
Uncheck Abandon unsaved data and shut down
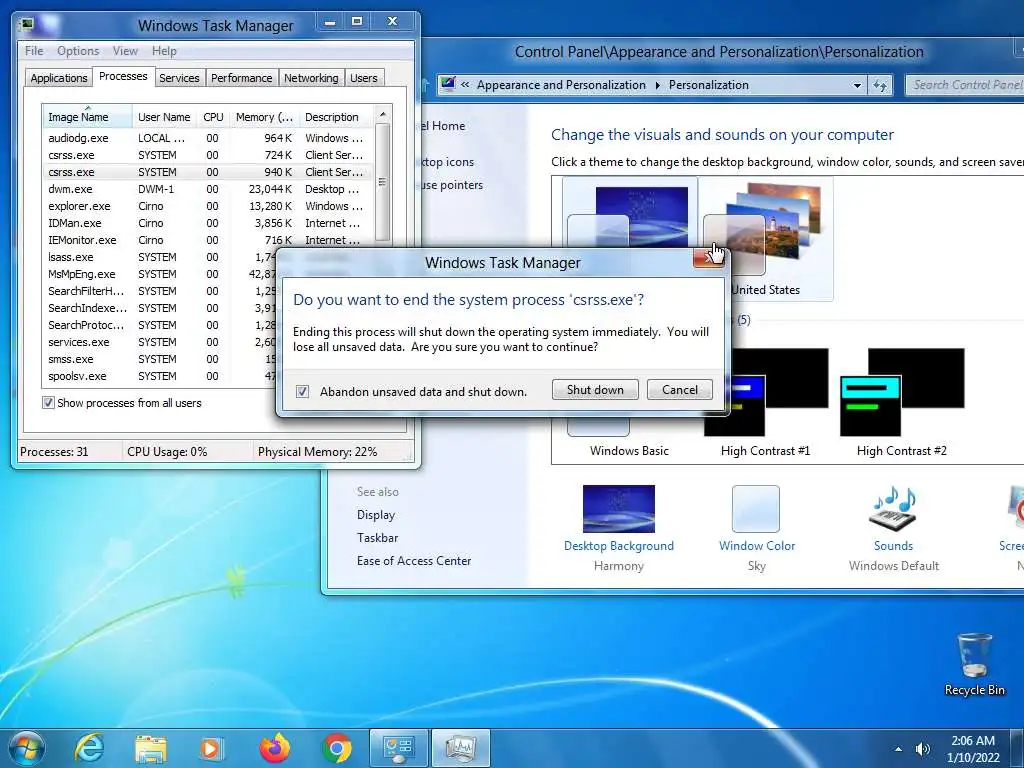pos(302,391)
